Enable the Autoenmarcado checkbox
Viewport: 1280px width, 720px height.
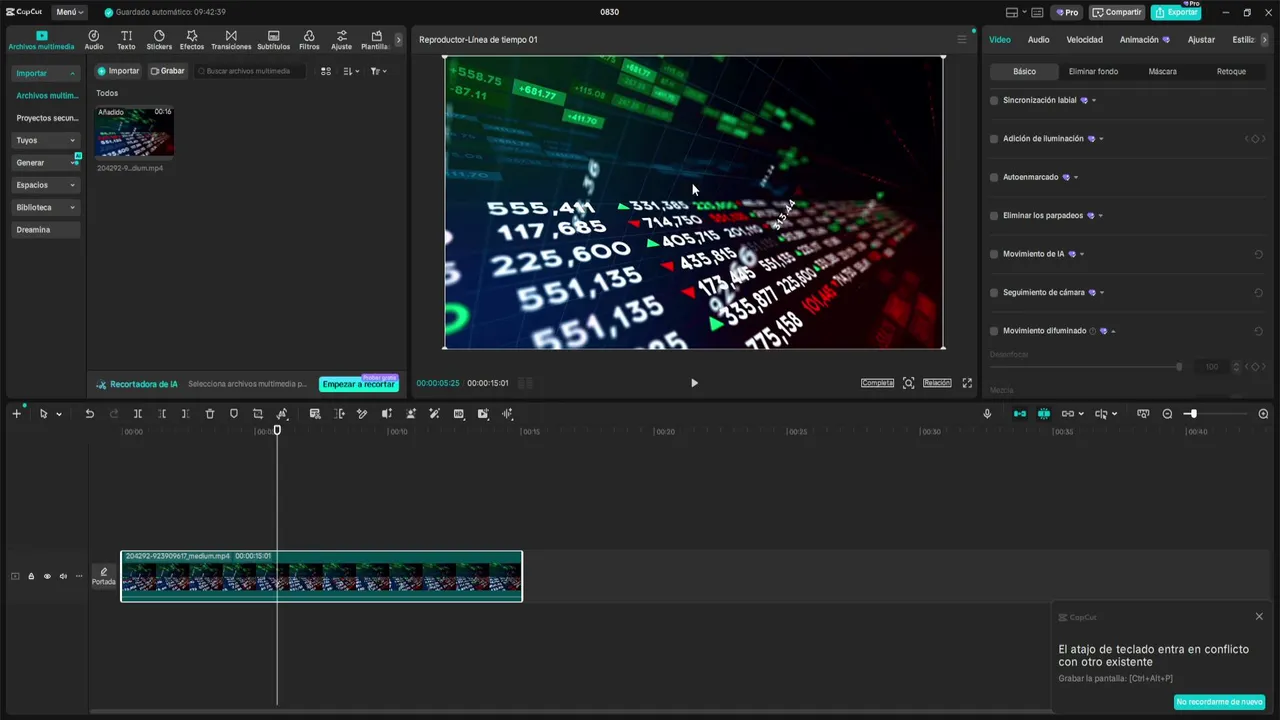pyautogui.click(x=994, y=177)
